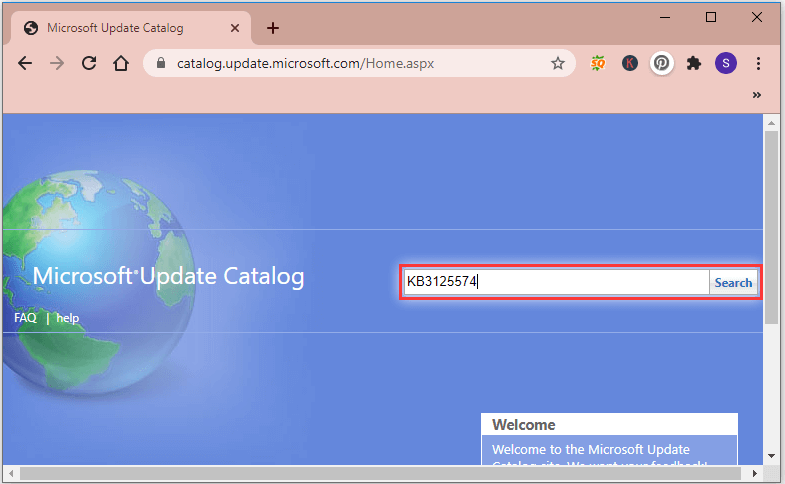Image resolution: width=785 pixels, height=484 pixels.
Task: Click the vertical scrollbar thumb
Action: pyautogui.click(x=771, y=227)
